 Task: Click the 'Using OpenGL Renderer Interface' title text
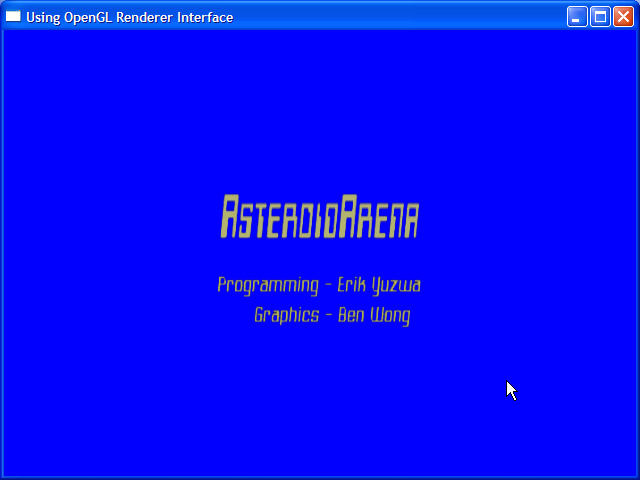(x=130, y=18)
